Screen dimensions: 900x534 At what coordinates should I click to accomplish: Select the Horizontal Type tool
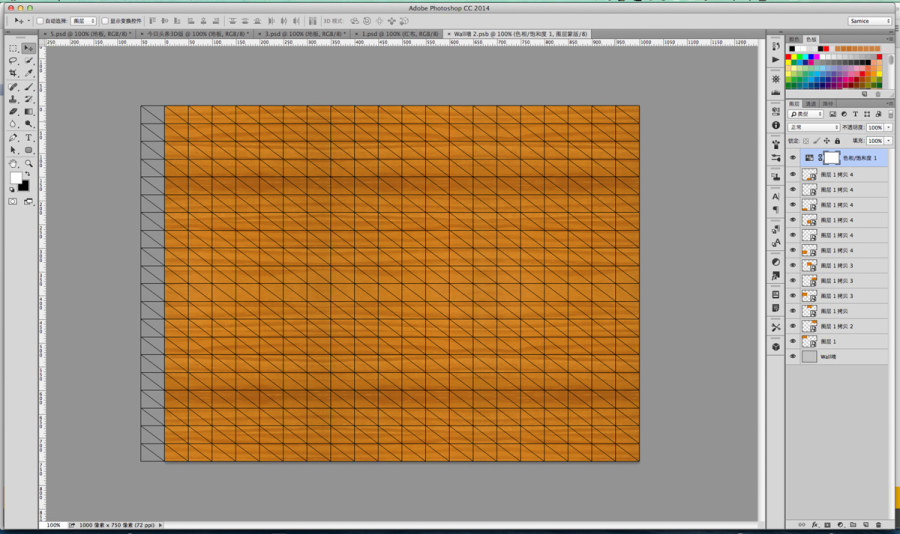(x=28, y=138)
